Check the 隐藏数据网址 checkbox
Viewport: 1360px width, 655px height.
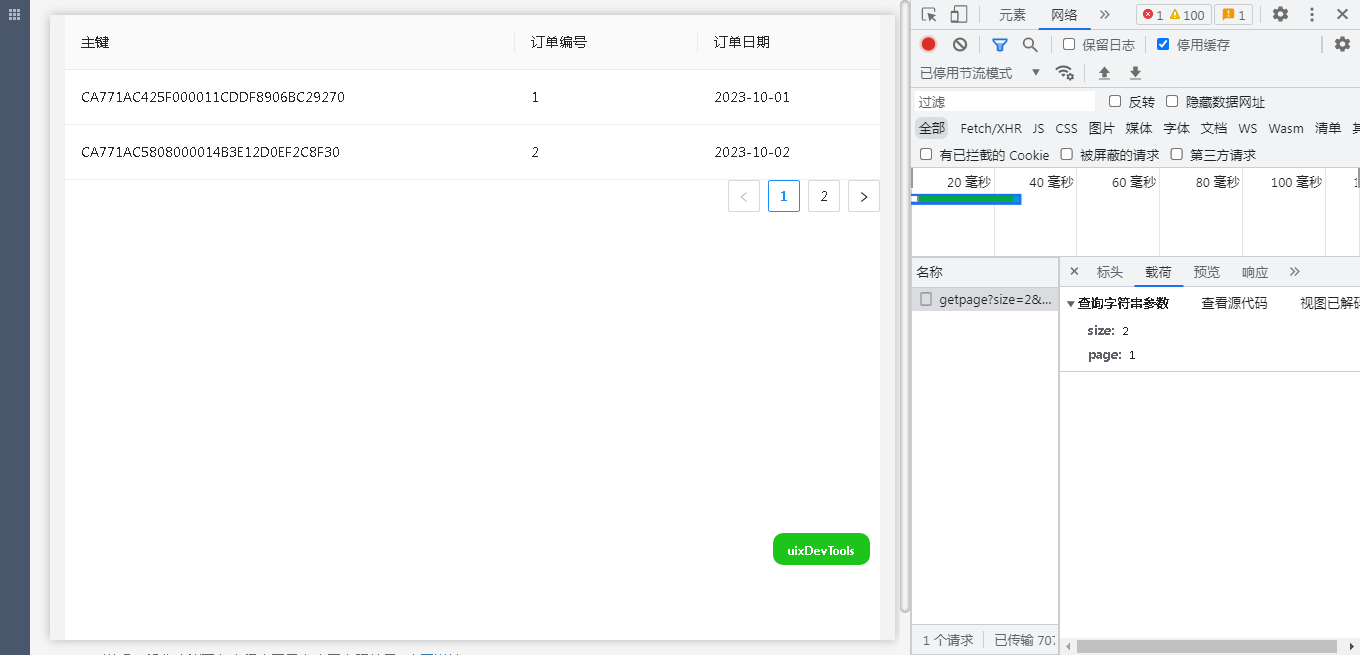click(1172, 101)
